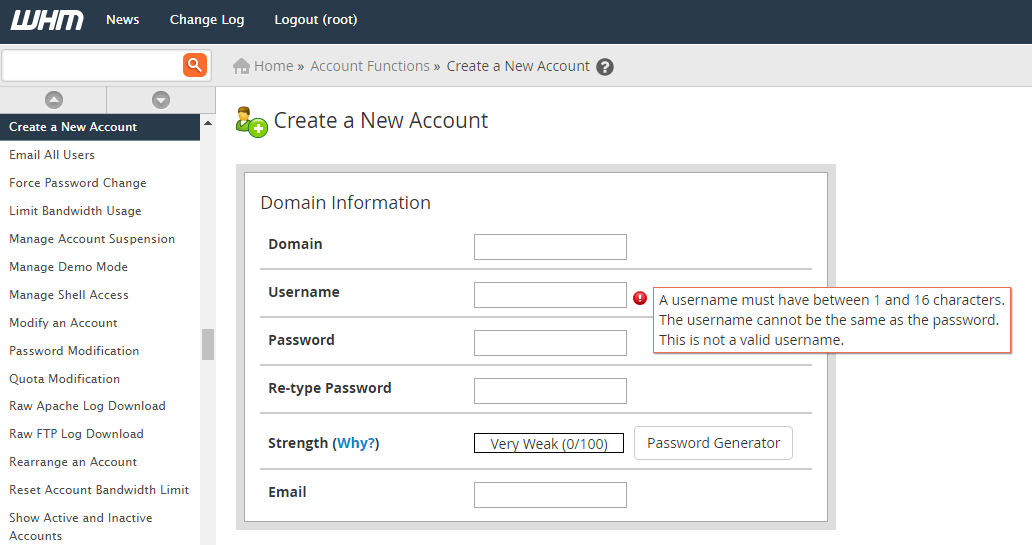Click the red username error icon
The width and height of the screenshot is (1032, 545).
[640, 298]
